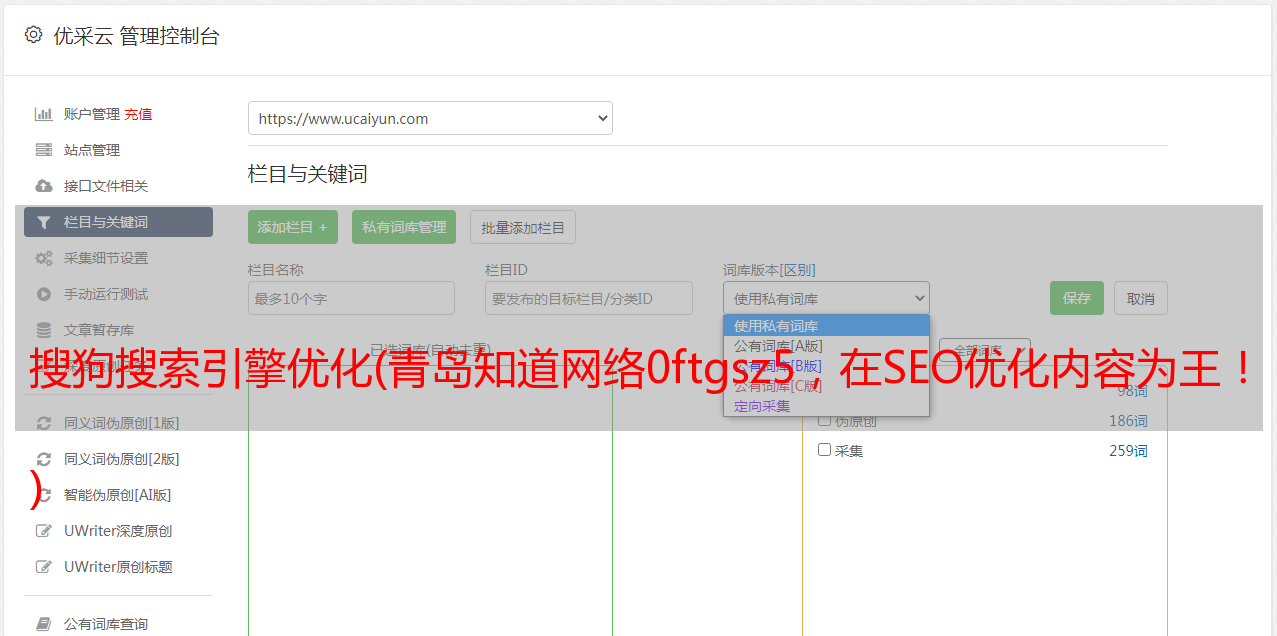Open 同义词伪原创[2版] in the sidebar

point(122,459)
